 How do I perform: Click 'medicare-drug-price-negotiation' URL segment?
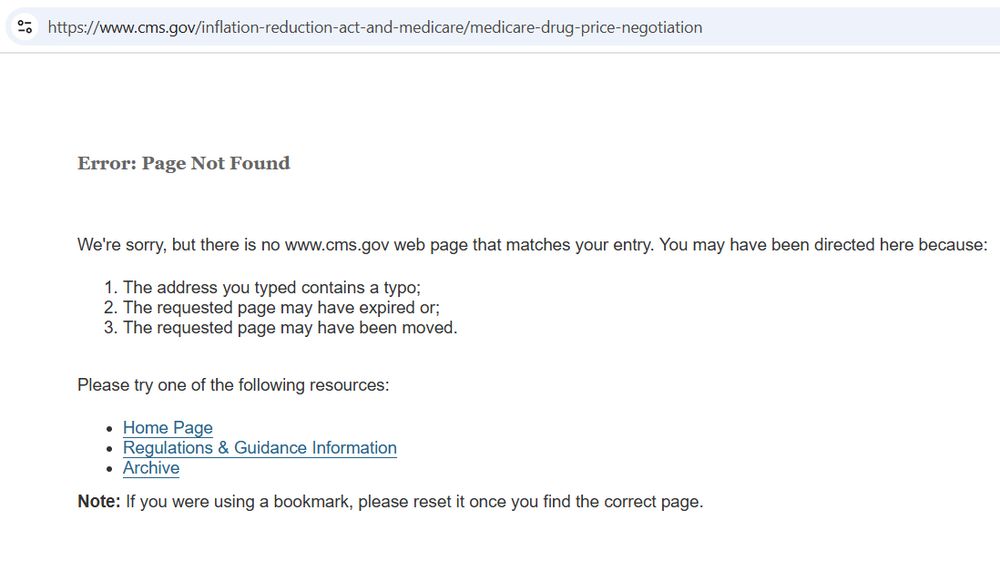(586, 27)
